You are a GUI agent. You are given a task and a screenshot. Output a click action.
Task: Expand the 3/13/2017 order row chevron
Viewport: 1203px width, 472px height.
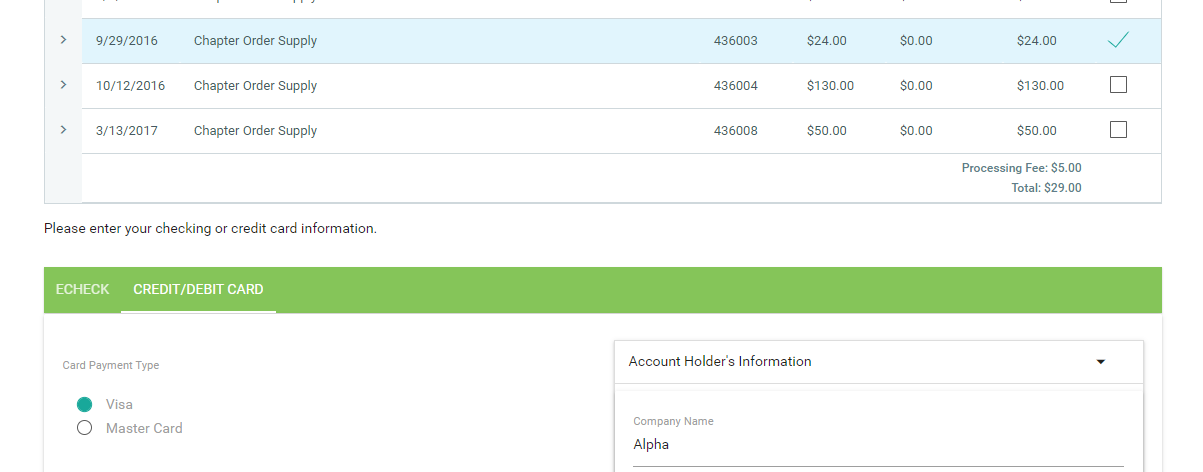(63, 130)
